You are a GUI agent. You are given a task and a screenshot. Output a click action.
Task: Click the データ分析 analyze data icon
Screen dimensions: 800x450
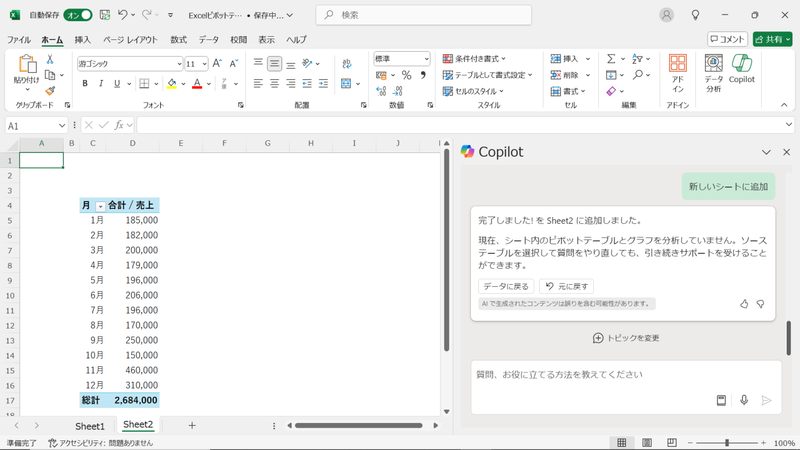pos(713,73)
